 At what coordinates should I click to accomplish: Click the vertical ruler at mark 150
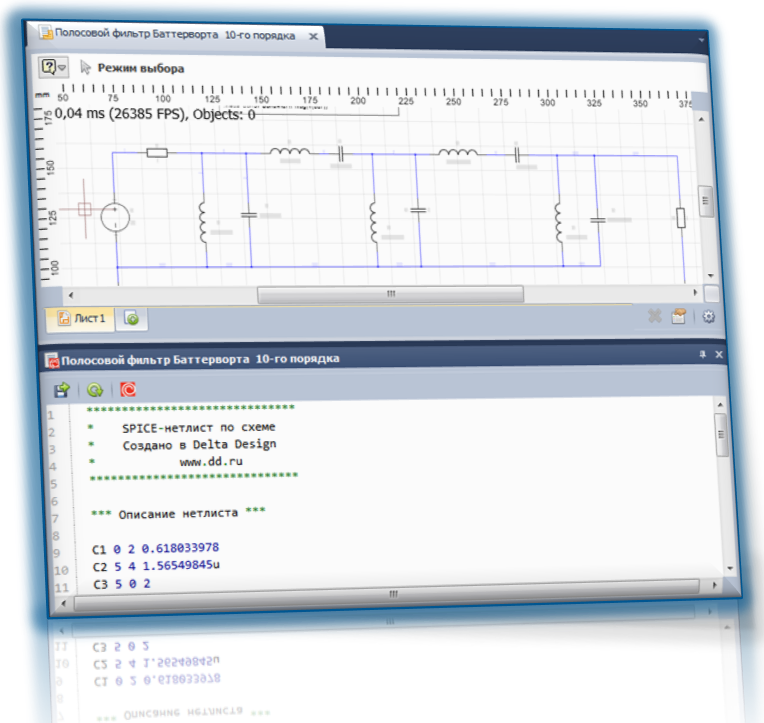tap(50, 167)
